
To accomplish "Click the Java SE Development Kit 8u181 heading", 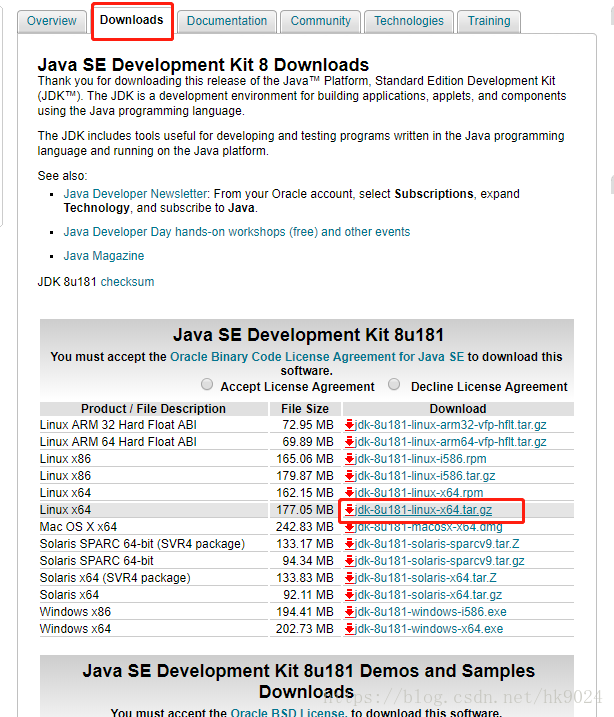I will pyautogui.click(x=309, y=335).
